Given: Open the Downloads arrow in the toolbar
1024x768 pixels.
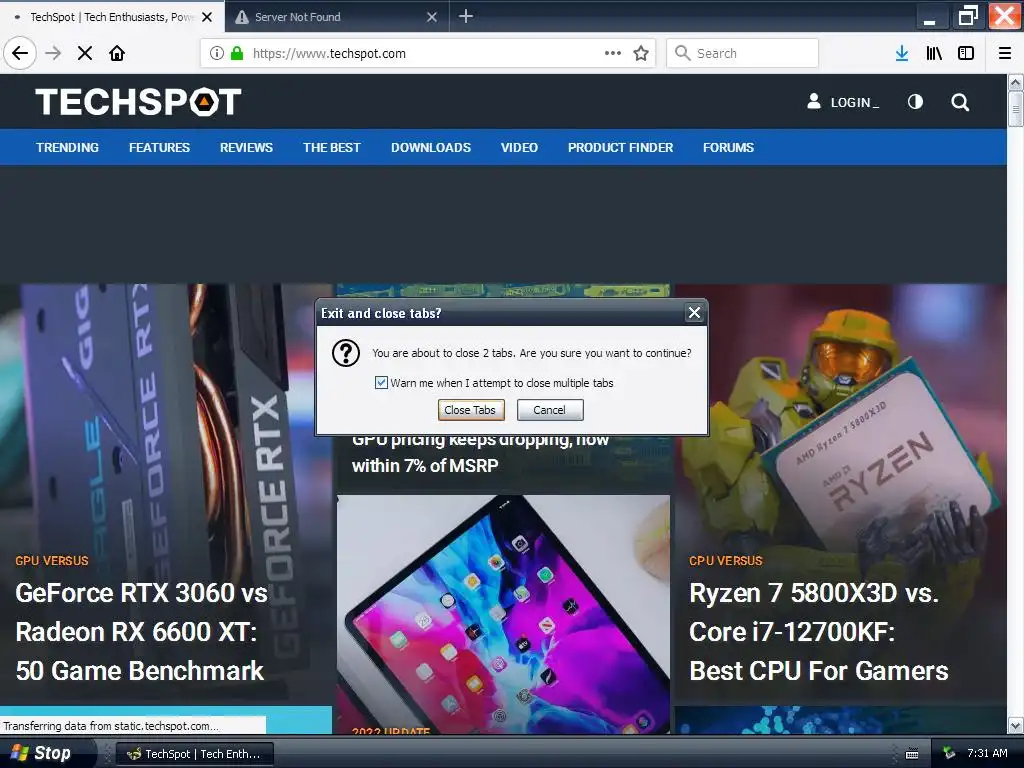Looking at the screenshot, I should (902, 53).
